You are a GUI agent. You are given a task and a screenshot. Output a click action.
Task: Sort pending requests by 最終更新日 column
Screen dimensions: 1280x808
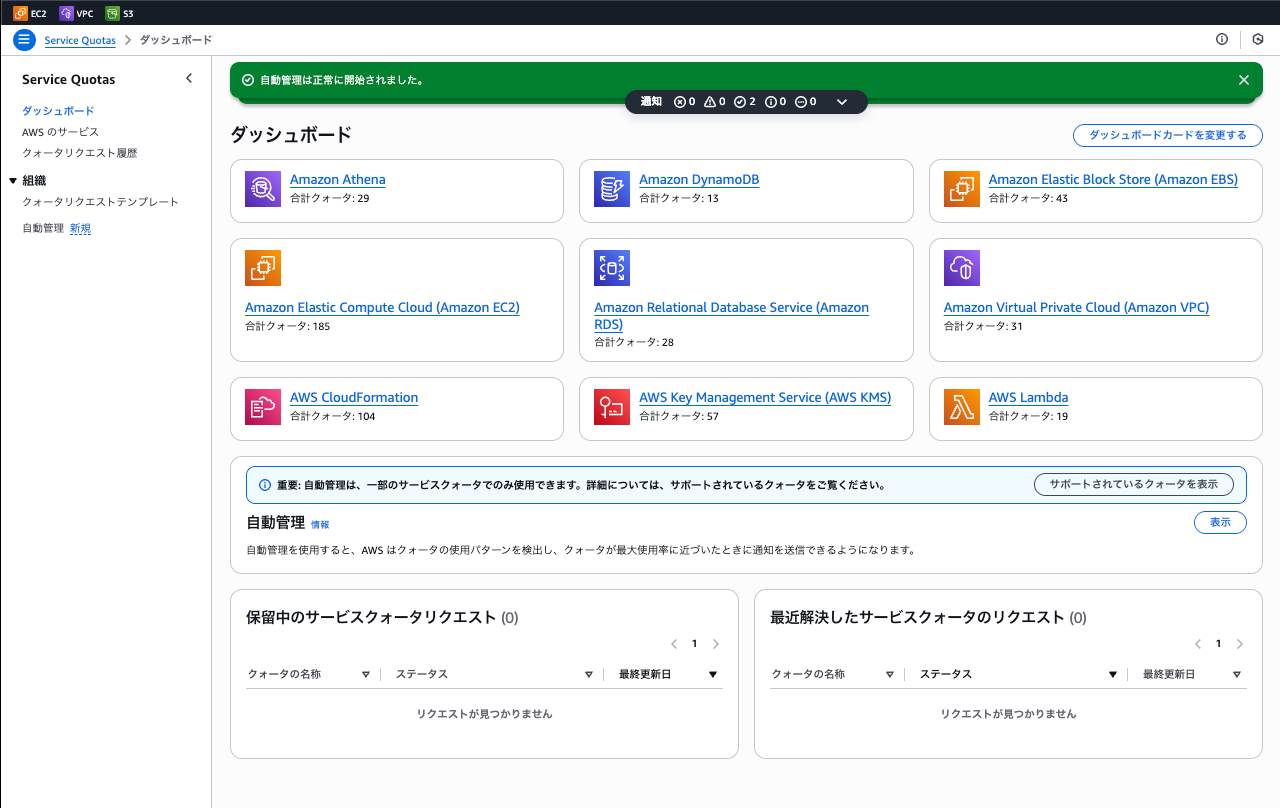(712, 675)
